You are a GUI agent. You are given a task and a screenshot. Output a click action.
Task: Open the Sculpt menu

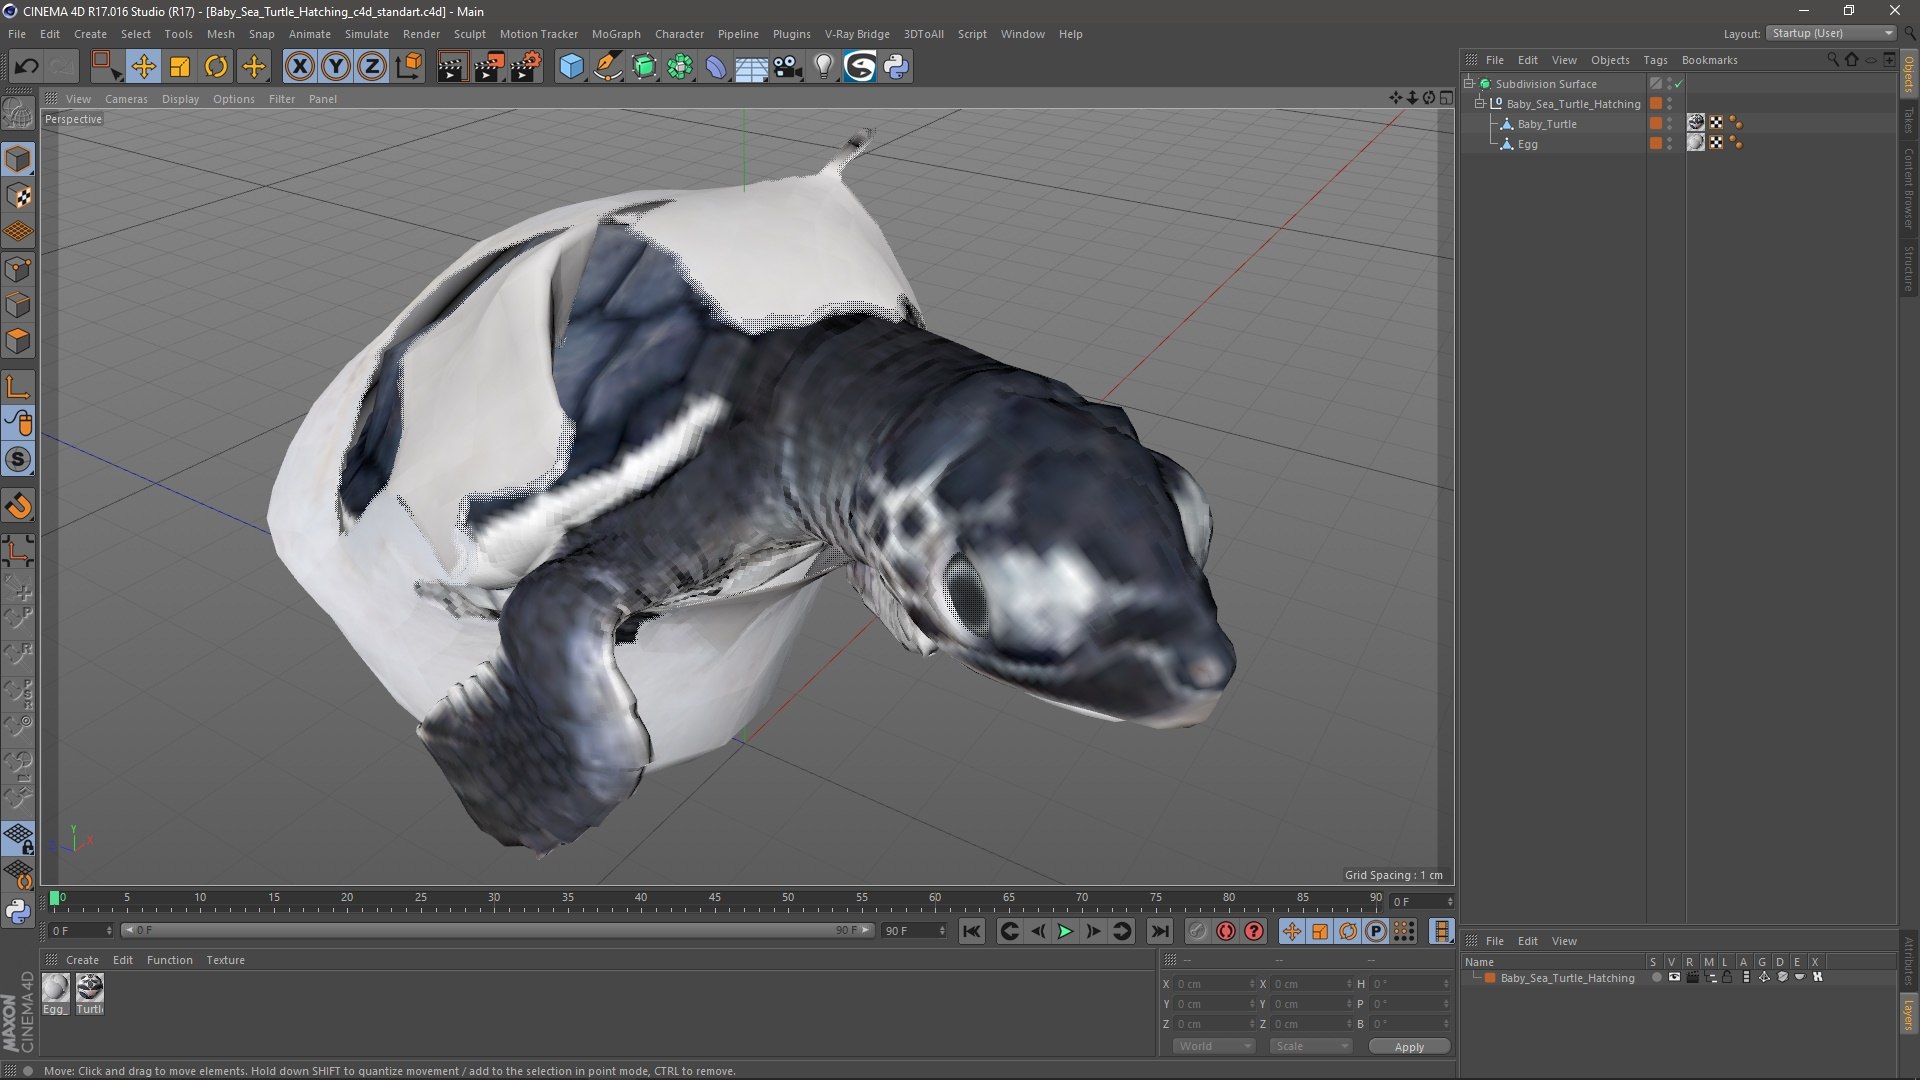coord(469,34)
